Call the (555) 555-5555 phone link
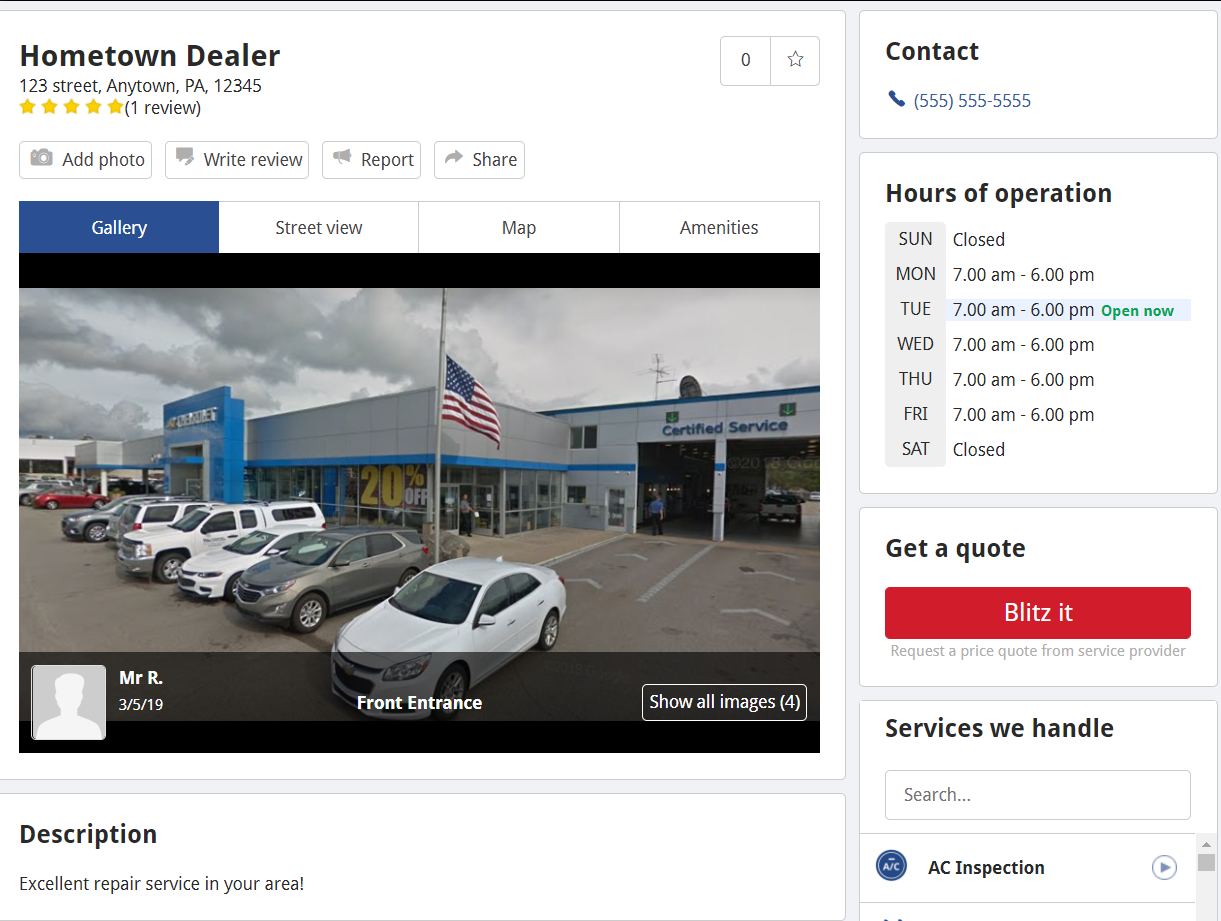Viewport: 1221px width, 921px height. (972, 100)
